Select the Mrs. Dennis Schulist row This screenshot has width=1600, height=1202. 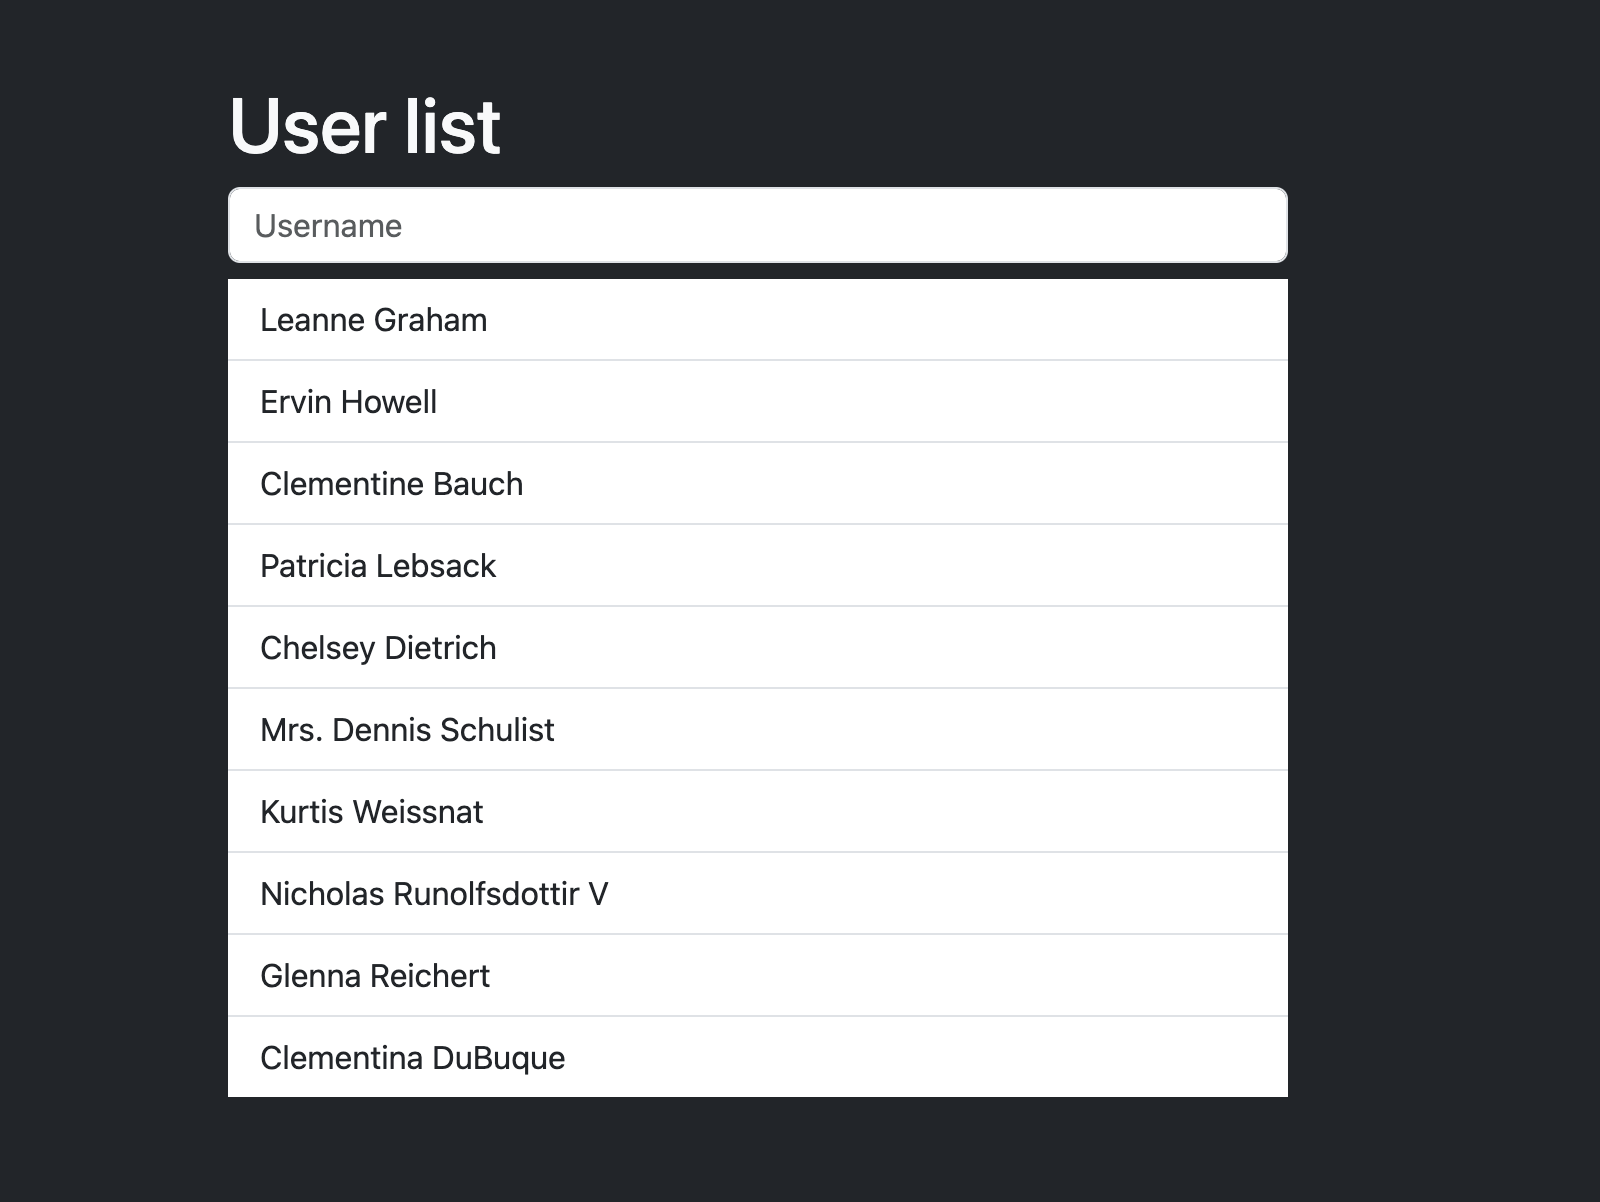coord(757,730)
